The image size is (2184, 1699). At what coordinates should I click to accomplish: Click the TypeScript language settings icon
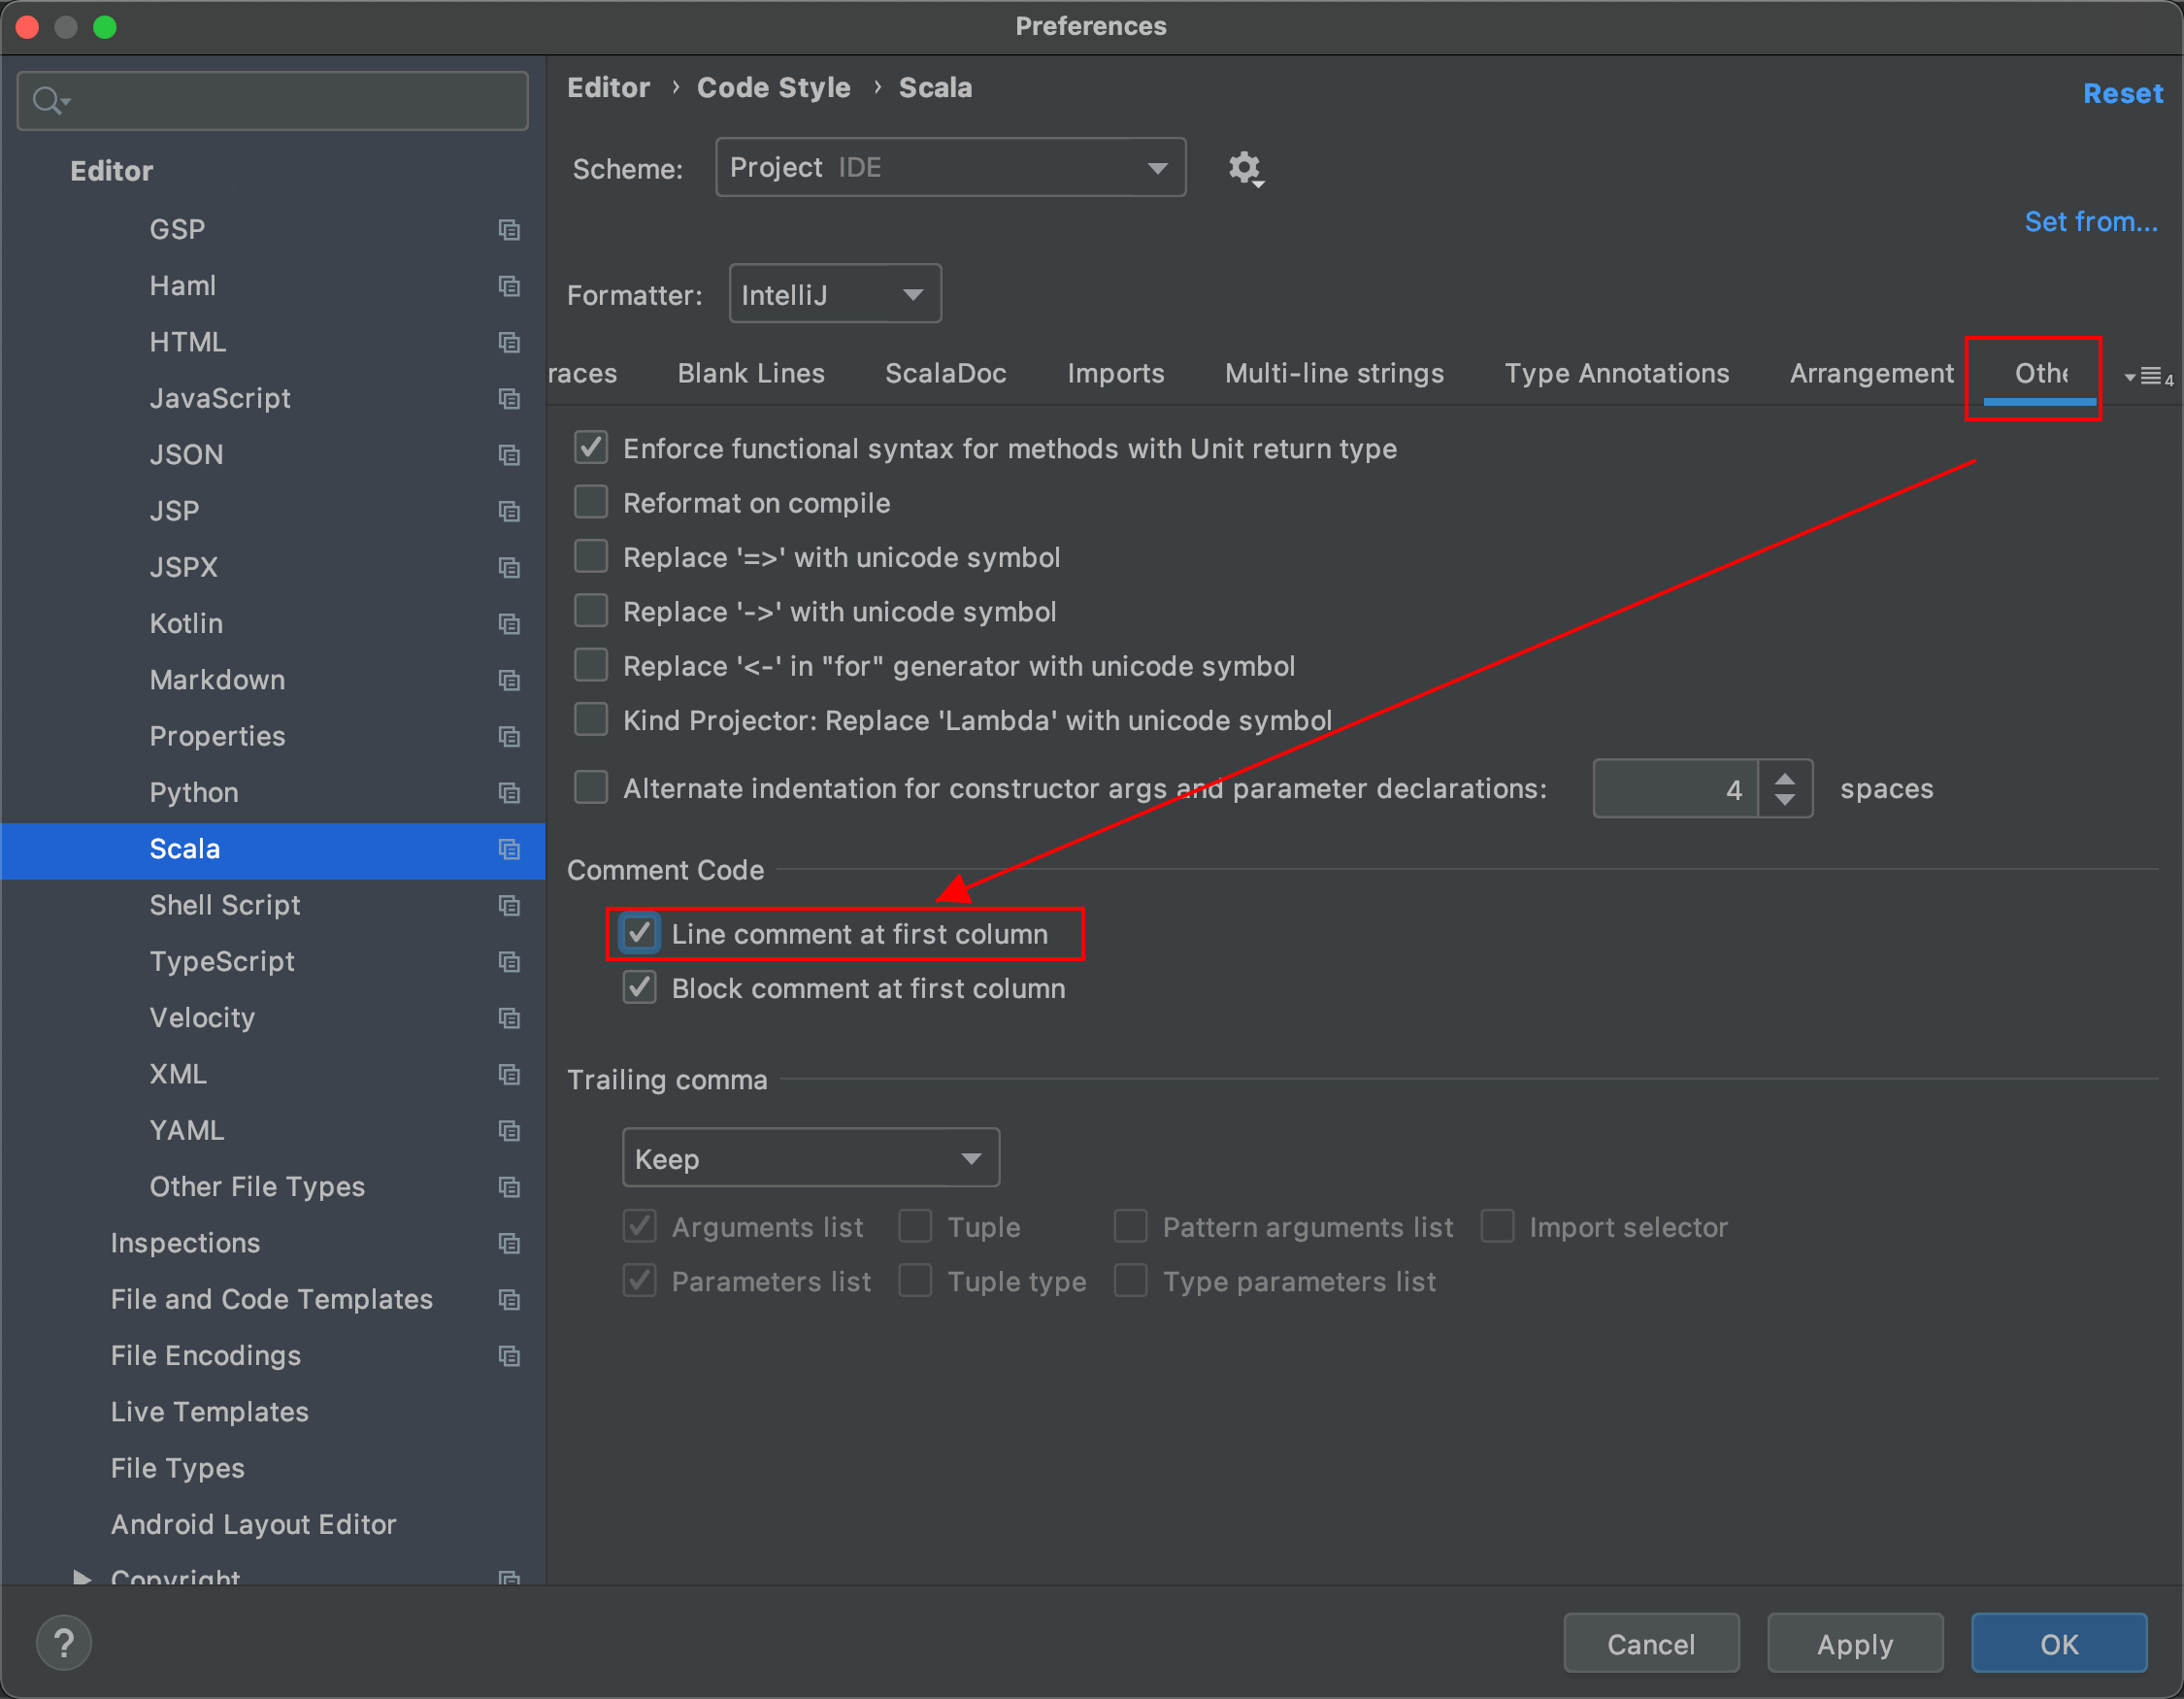tap(507, 959)
